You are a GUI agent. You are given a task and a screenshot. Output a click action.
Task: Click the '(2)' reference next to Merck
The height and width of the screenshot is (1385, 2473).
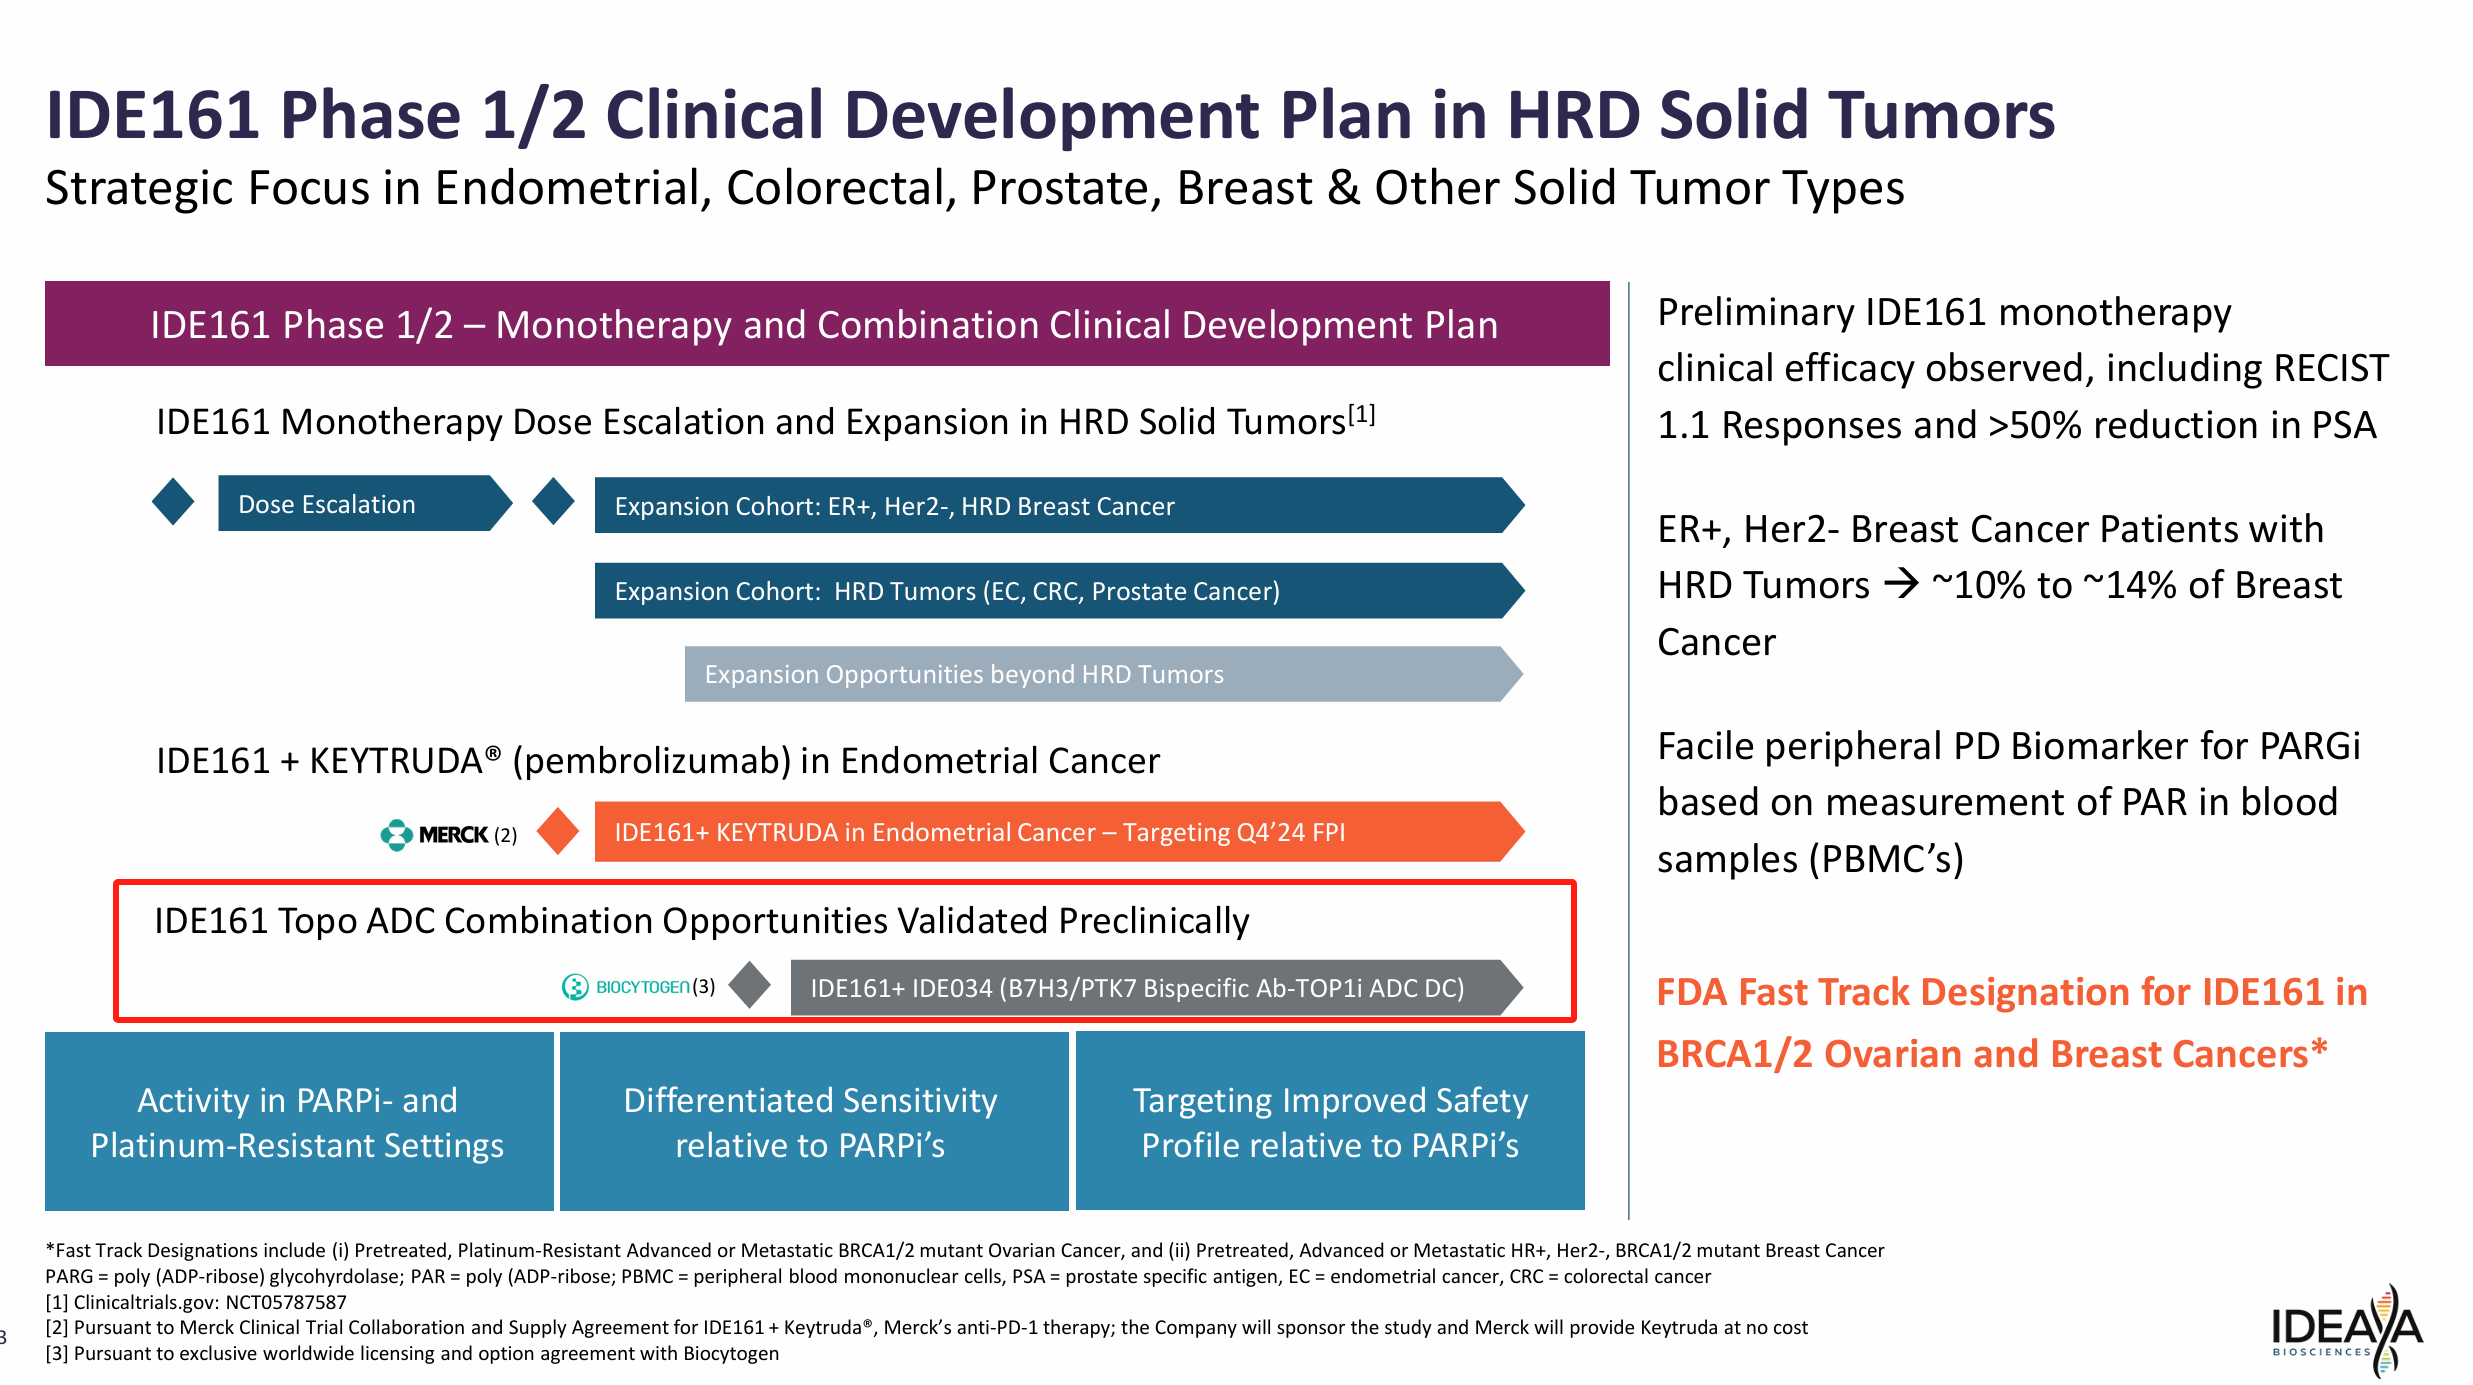[506, 835]
